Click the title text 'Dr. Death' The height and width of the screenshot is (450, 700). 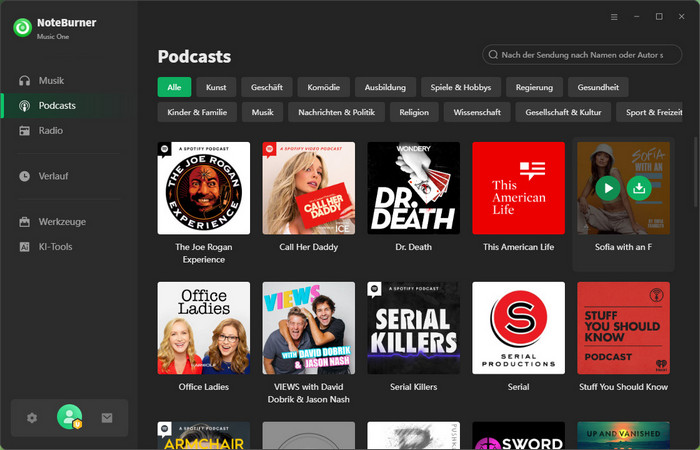413,247
